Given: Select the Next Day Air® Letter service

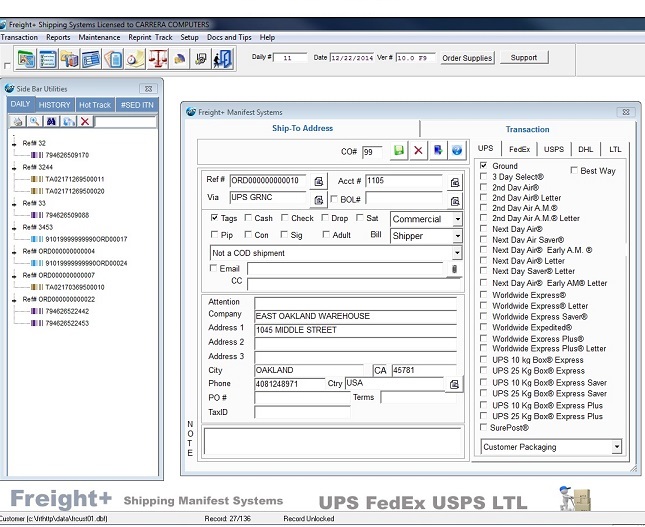Looking at the screenshot, I should (x=484, y=260).
